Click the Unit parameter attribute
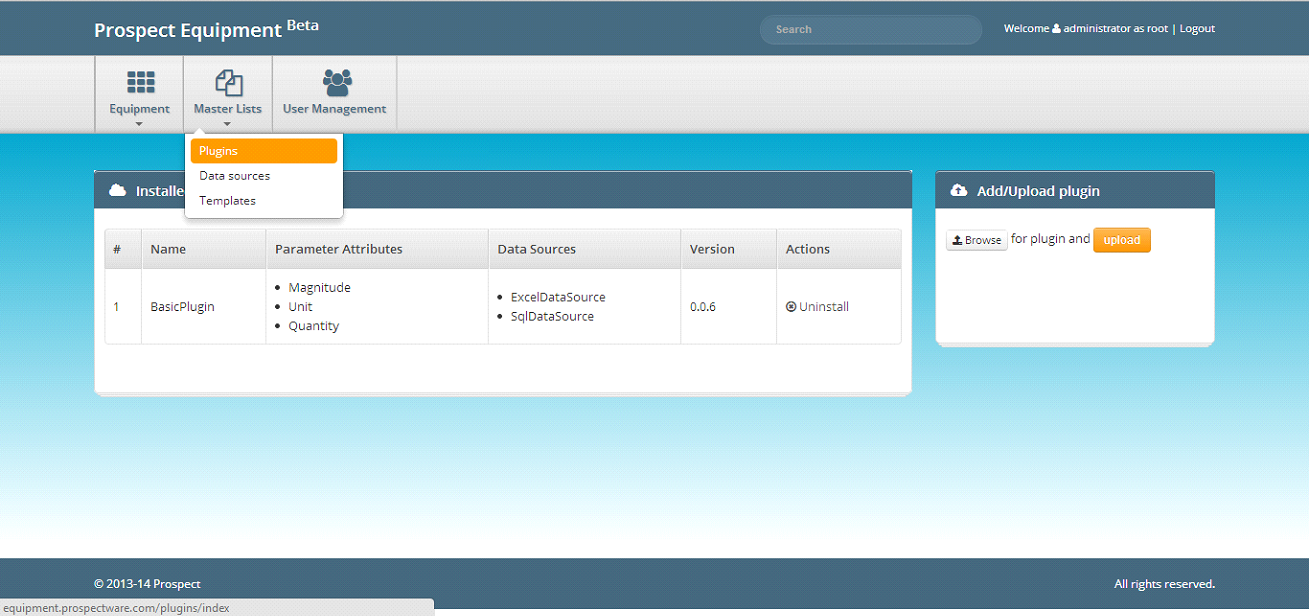 click(300, 307)
